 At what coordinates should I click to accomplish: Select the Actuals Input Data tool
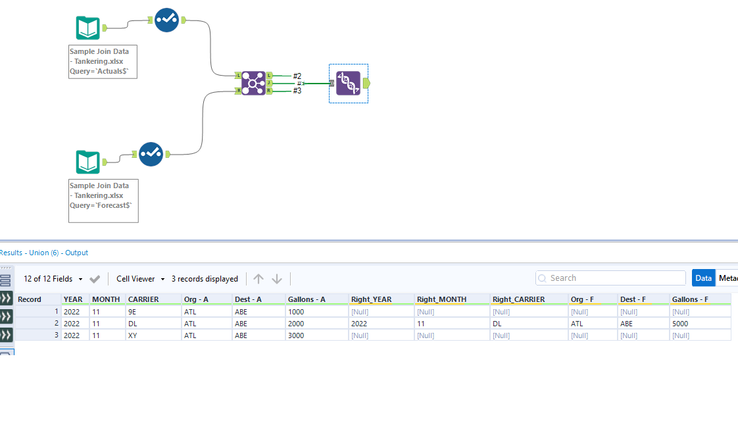88,28
